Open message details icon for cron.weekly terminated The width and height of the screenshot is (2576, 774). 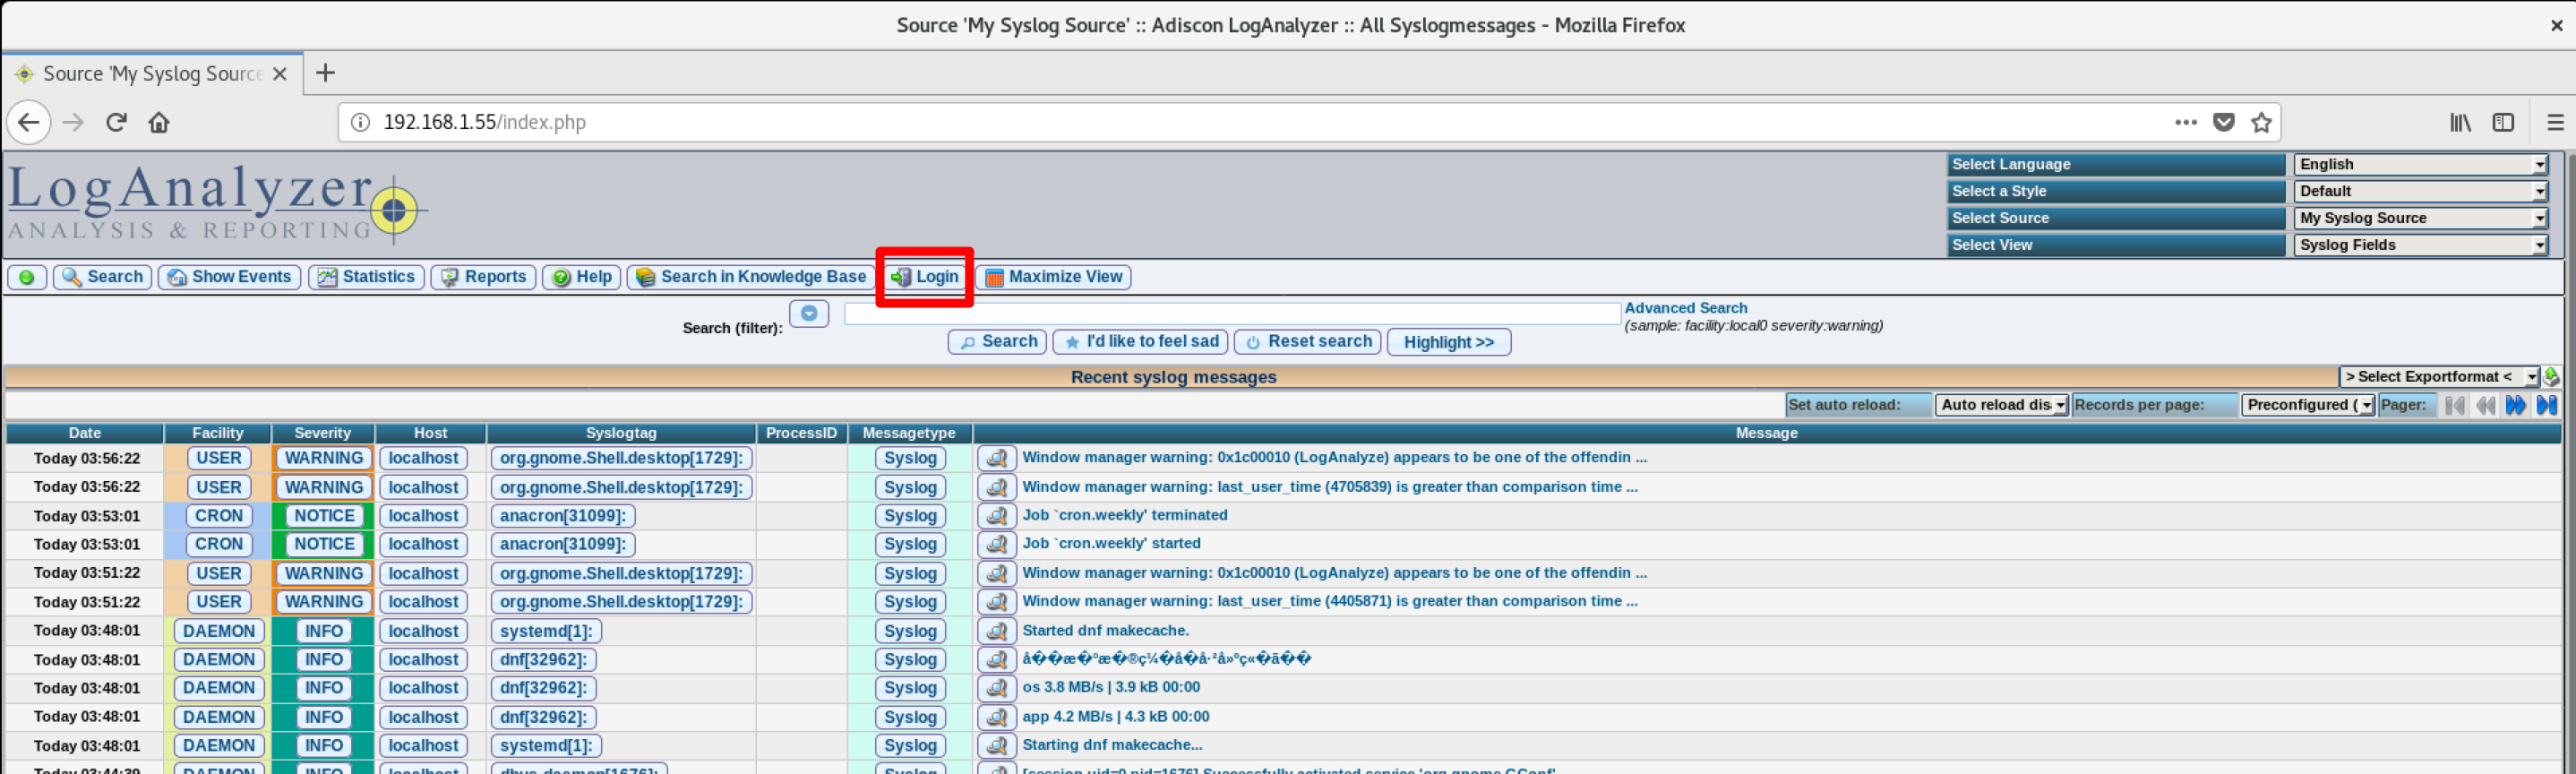996,516
